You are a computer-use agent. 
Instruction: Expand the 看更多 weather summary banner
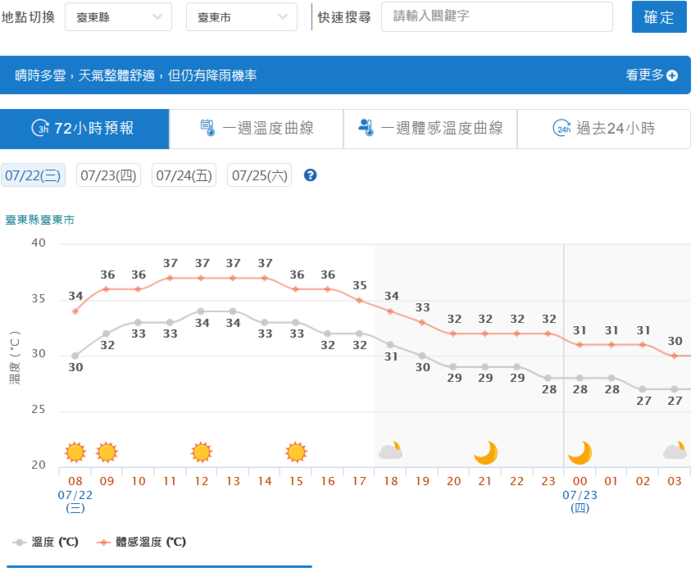651,75
